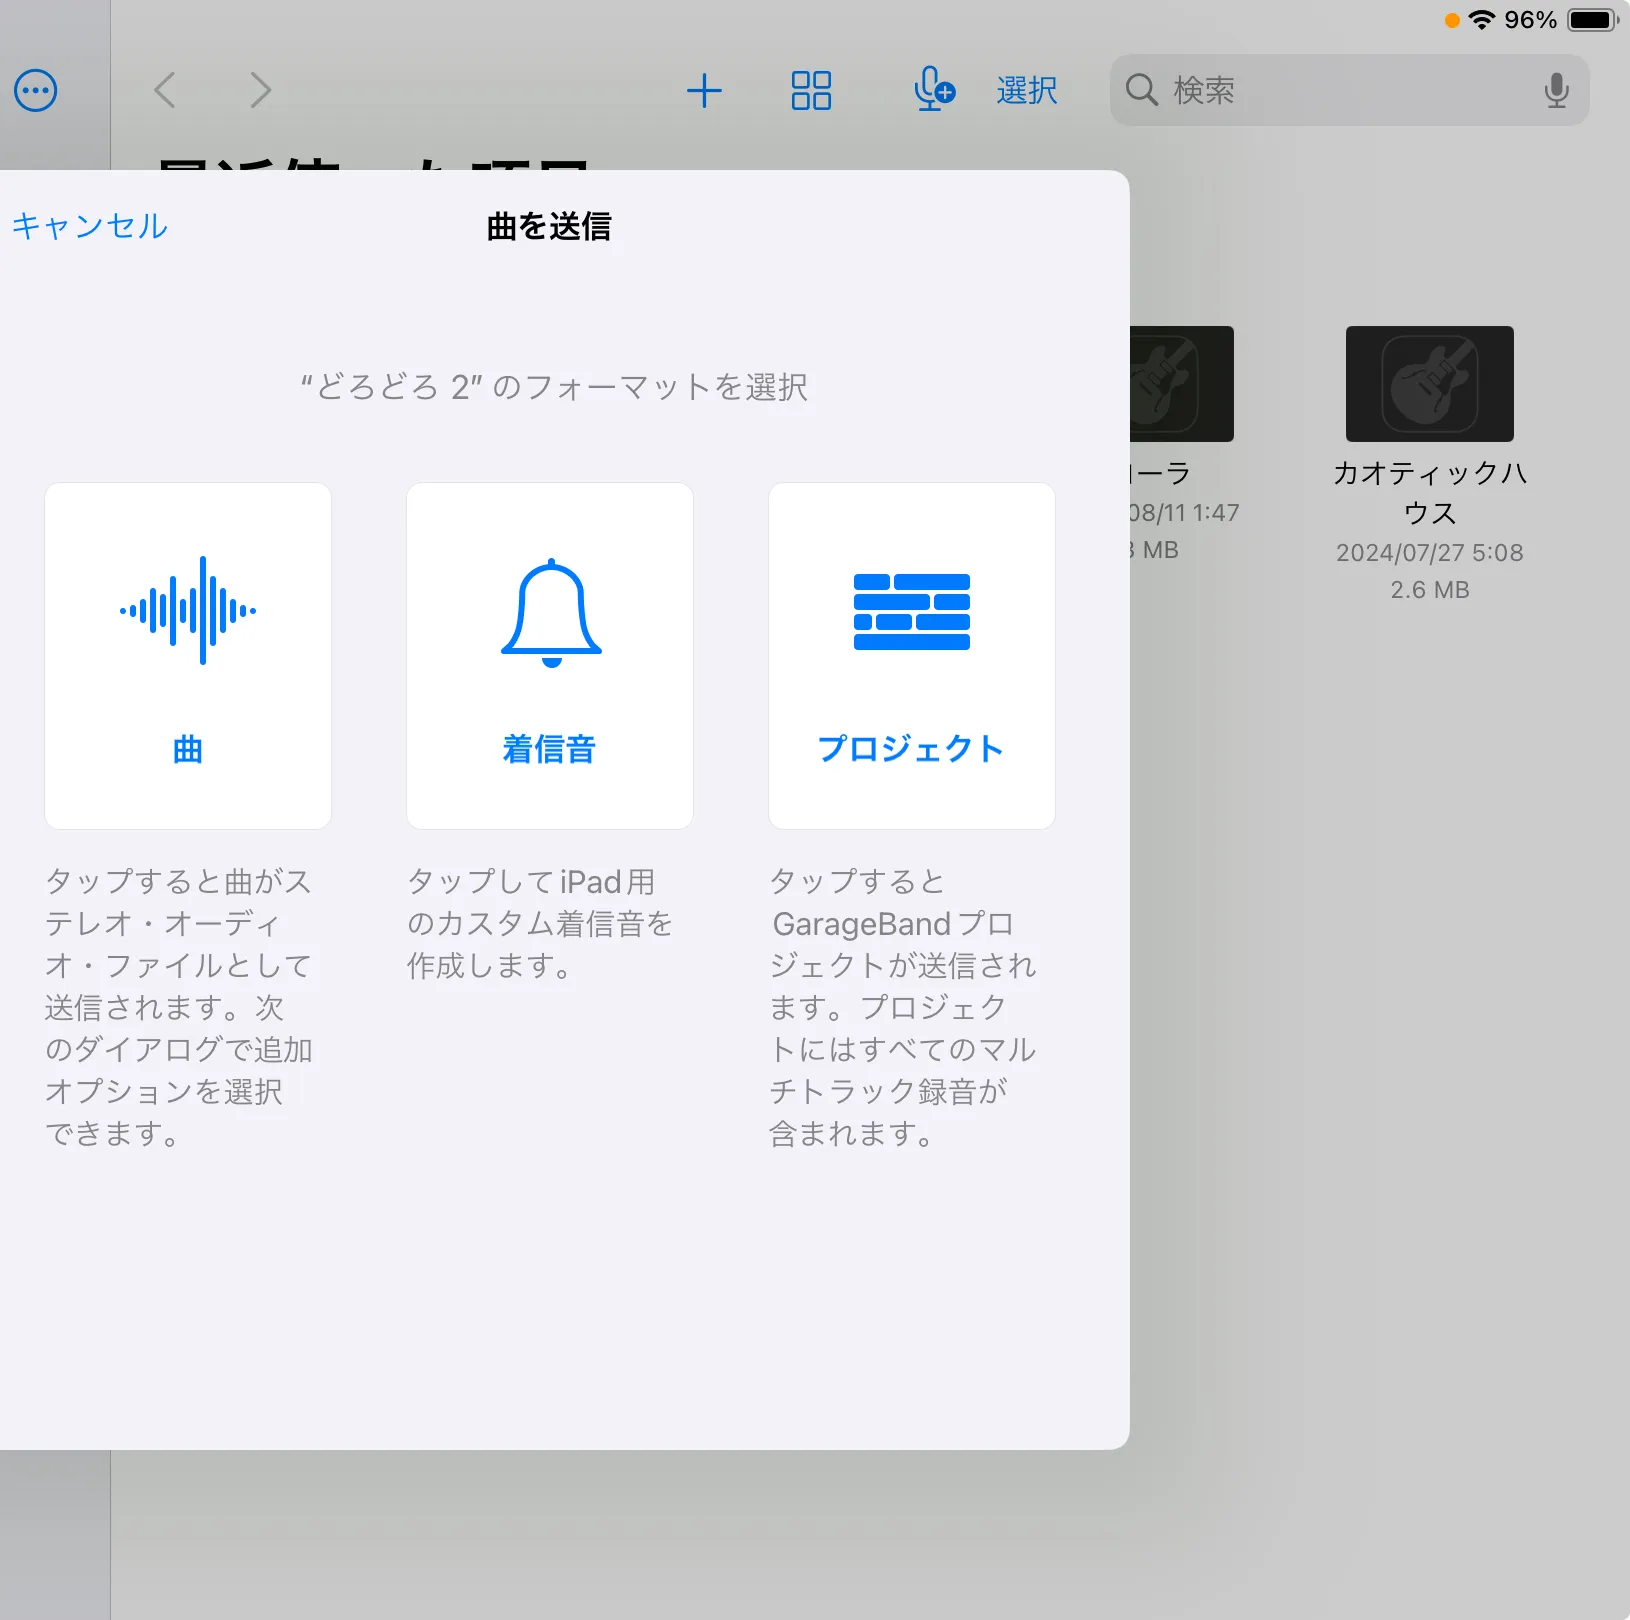Open the partially hidden GarageBand project thumbnail
The image size is (1630, 1620).
[1182, 384]
